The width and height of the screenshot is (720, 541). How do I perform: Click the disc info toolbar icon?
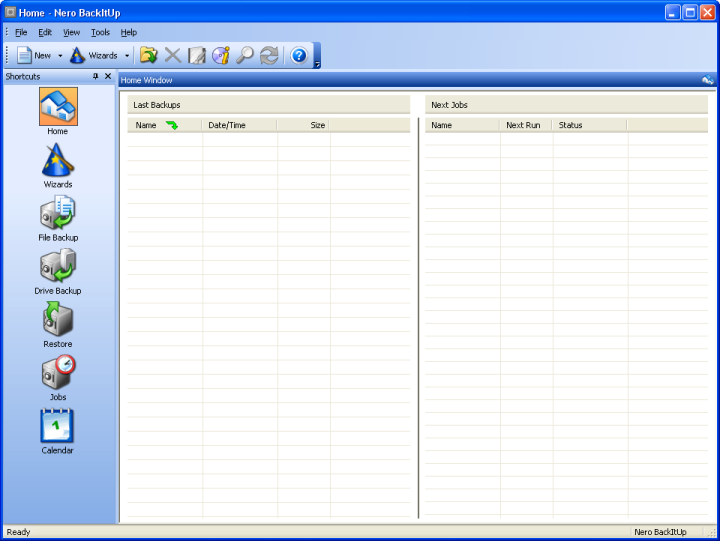coord(221,56)
